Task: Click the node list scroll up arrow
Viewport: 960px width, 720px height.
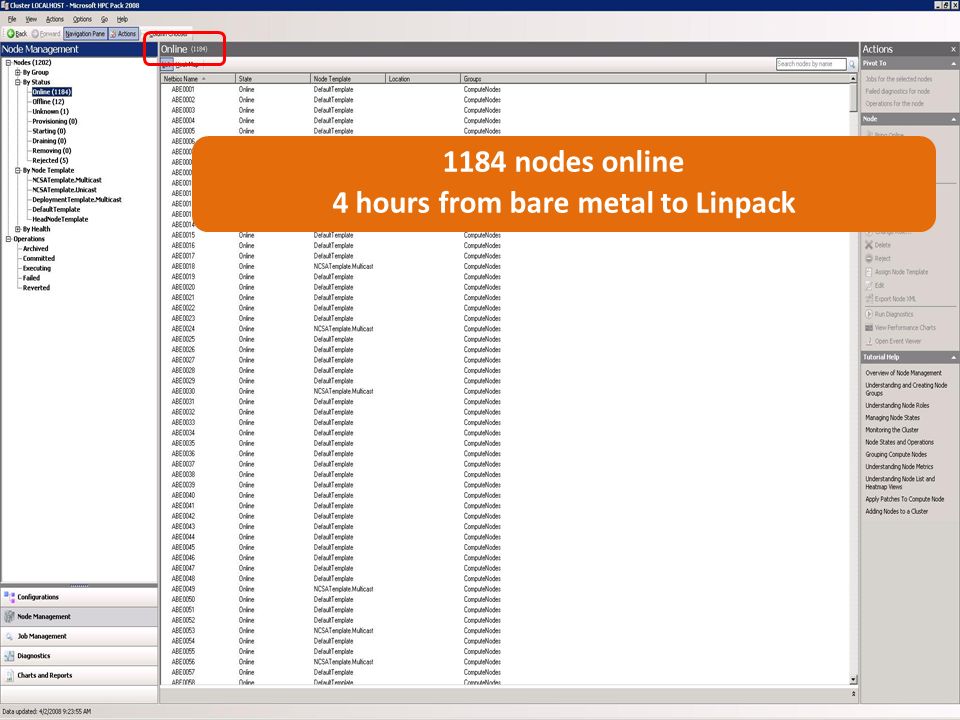Action: point(853,79)
